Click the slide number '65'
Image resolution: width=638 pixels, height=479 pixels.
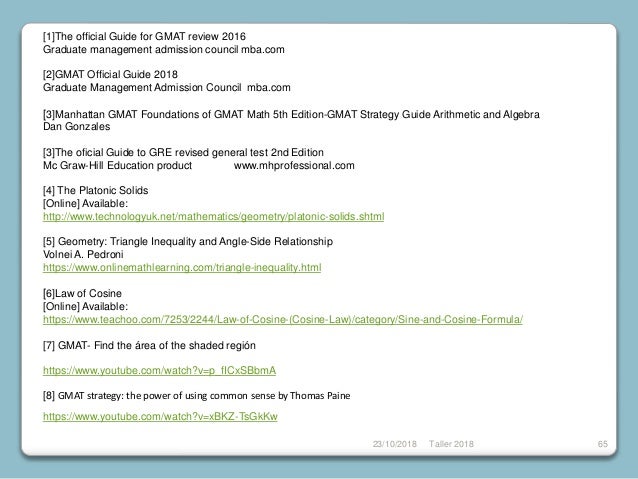click(603, 444)
